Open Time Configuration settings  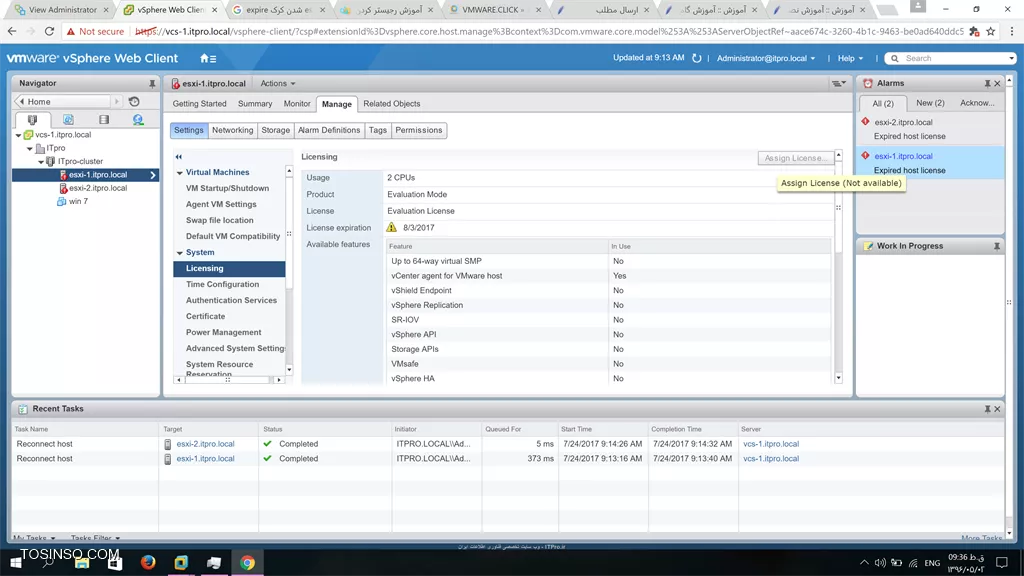[222, 284]
